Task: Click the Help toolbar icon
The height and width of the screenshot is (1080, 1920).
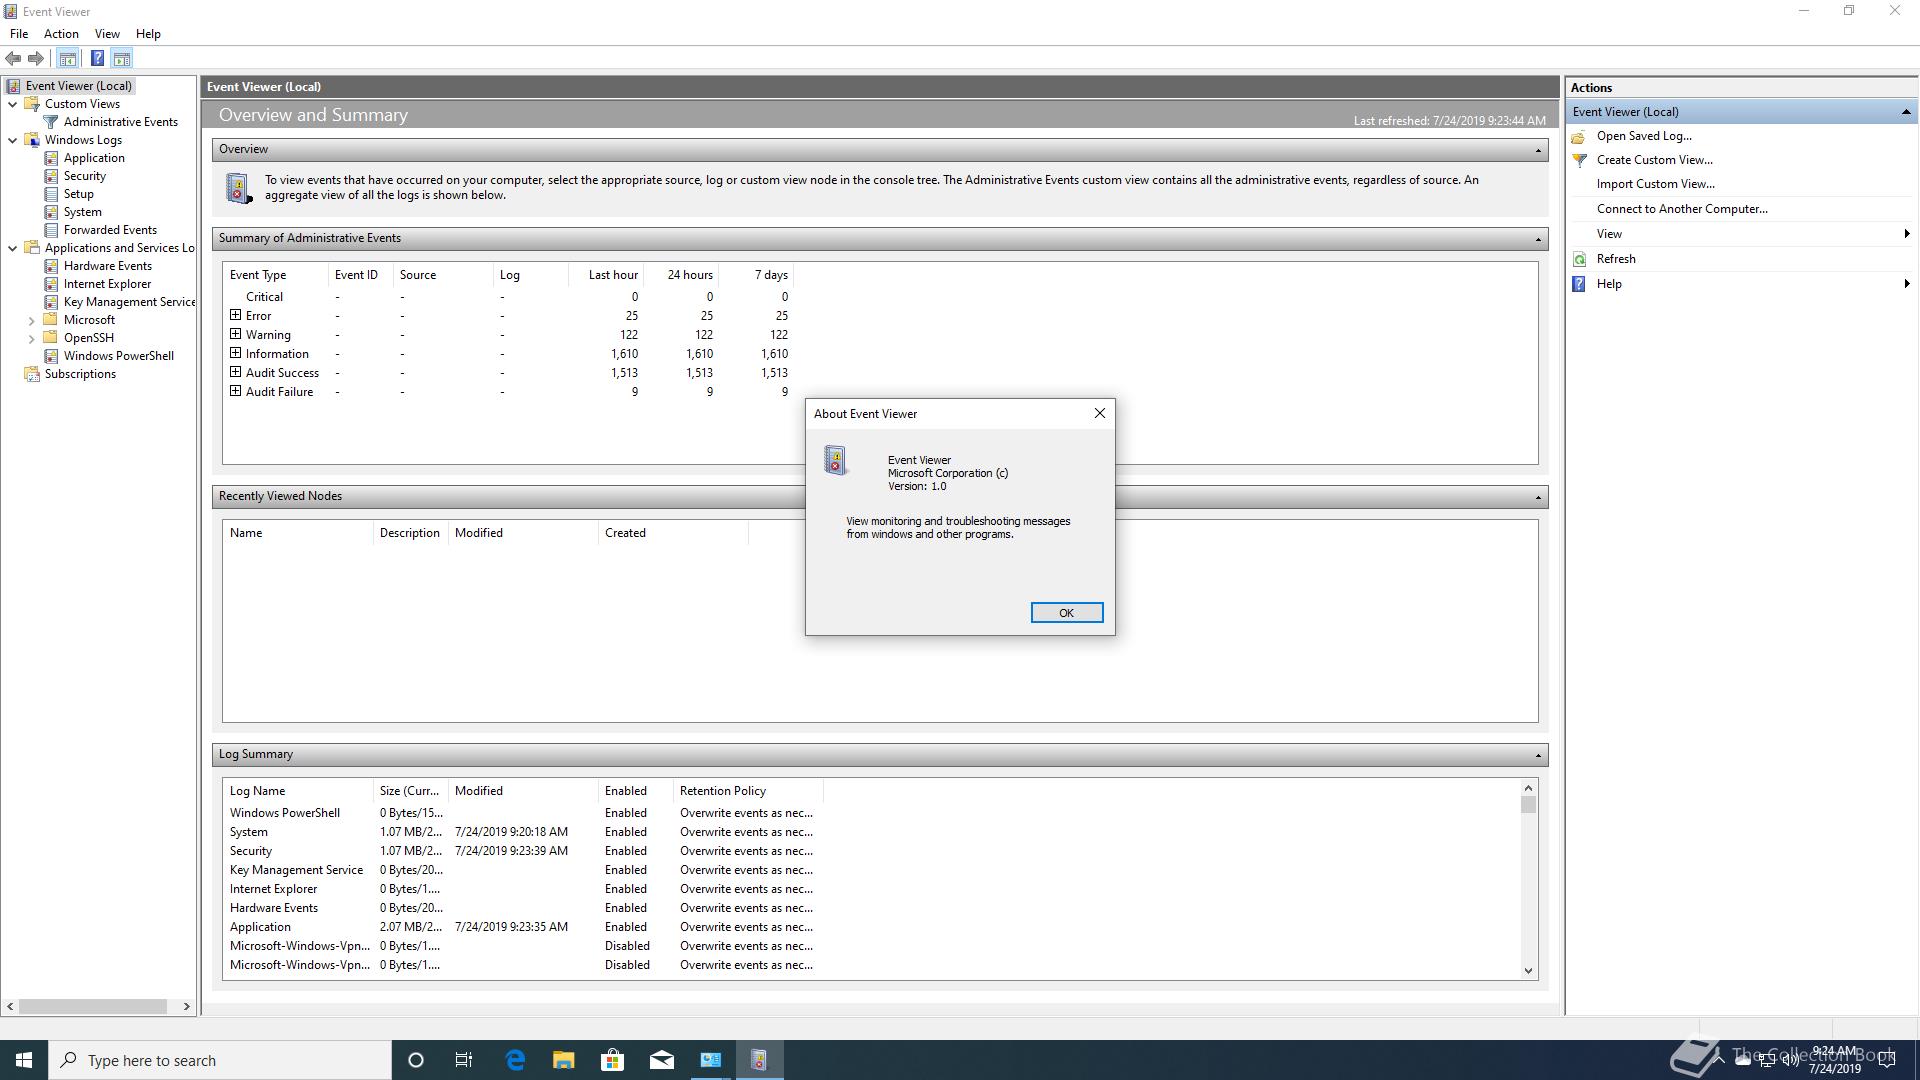Action: coord(97,59)
